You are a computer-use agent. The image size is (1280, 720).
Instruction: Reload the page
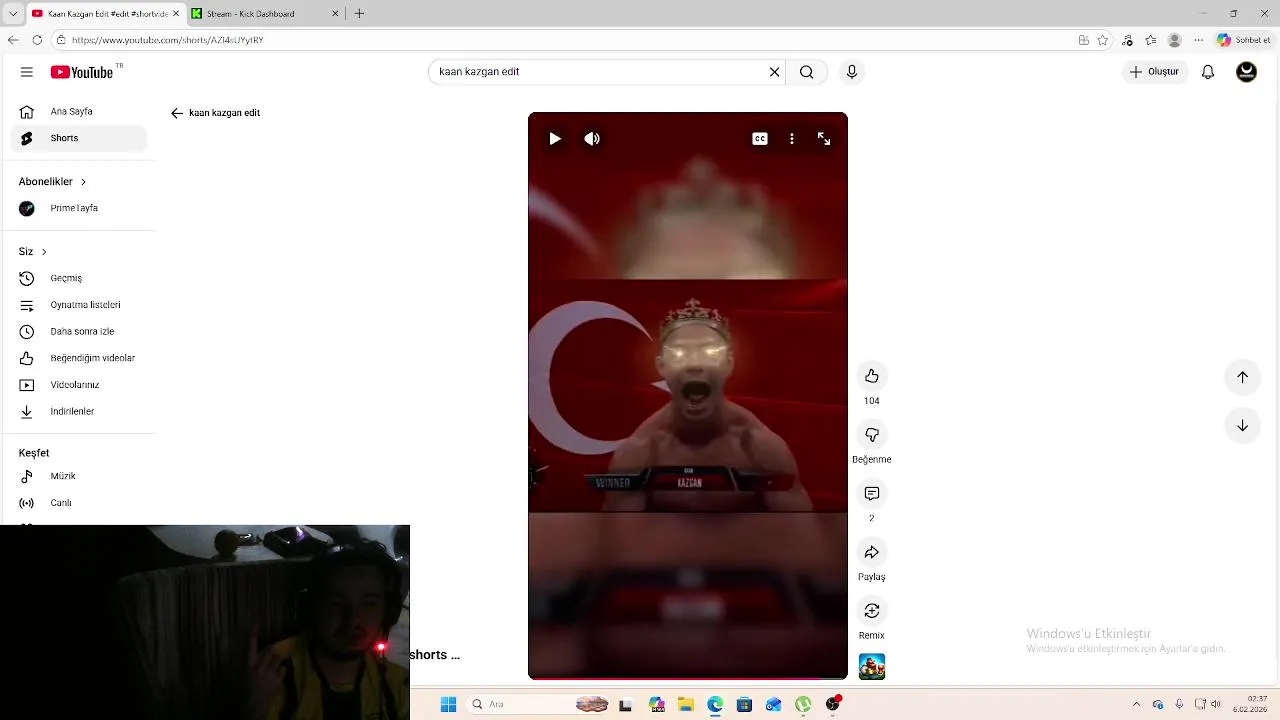click(37, 40)
